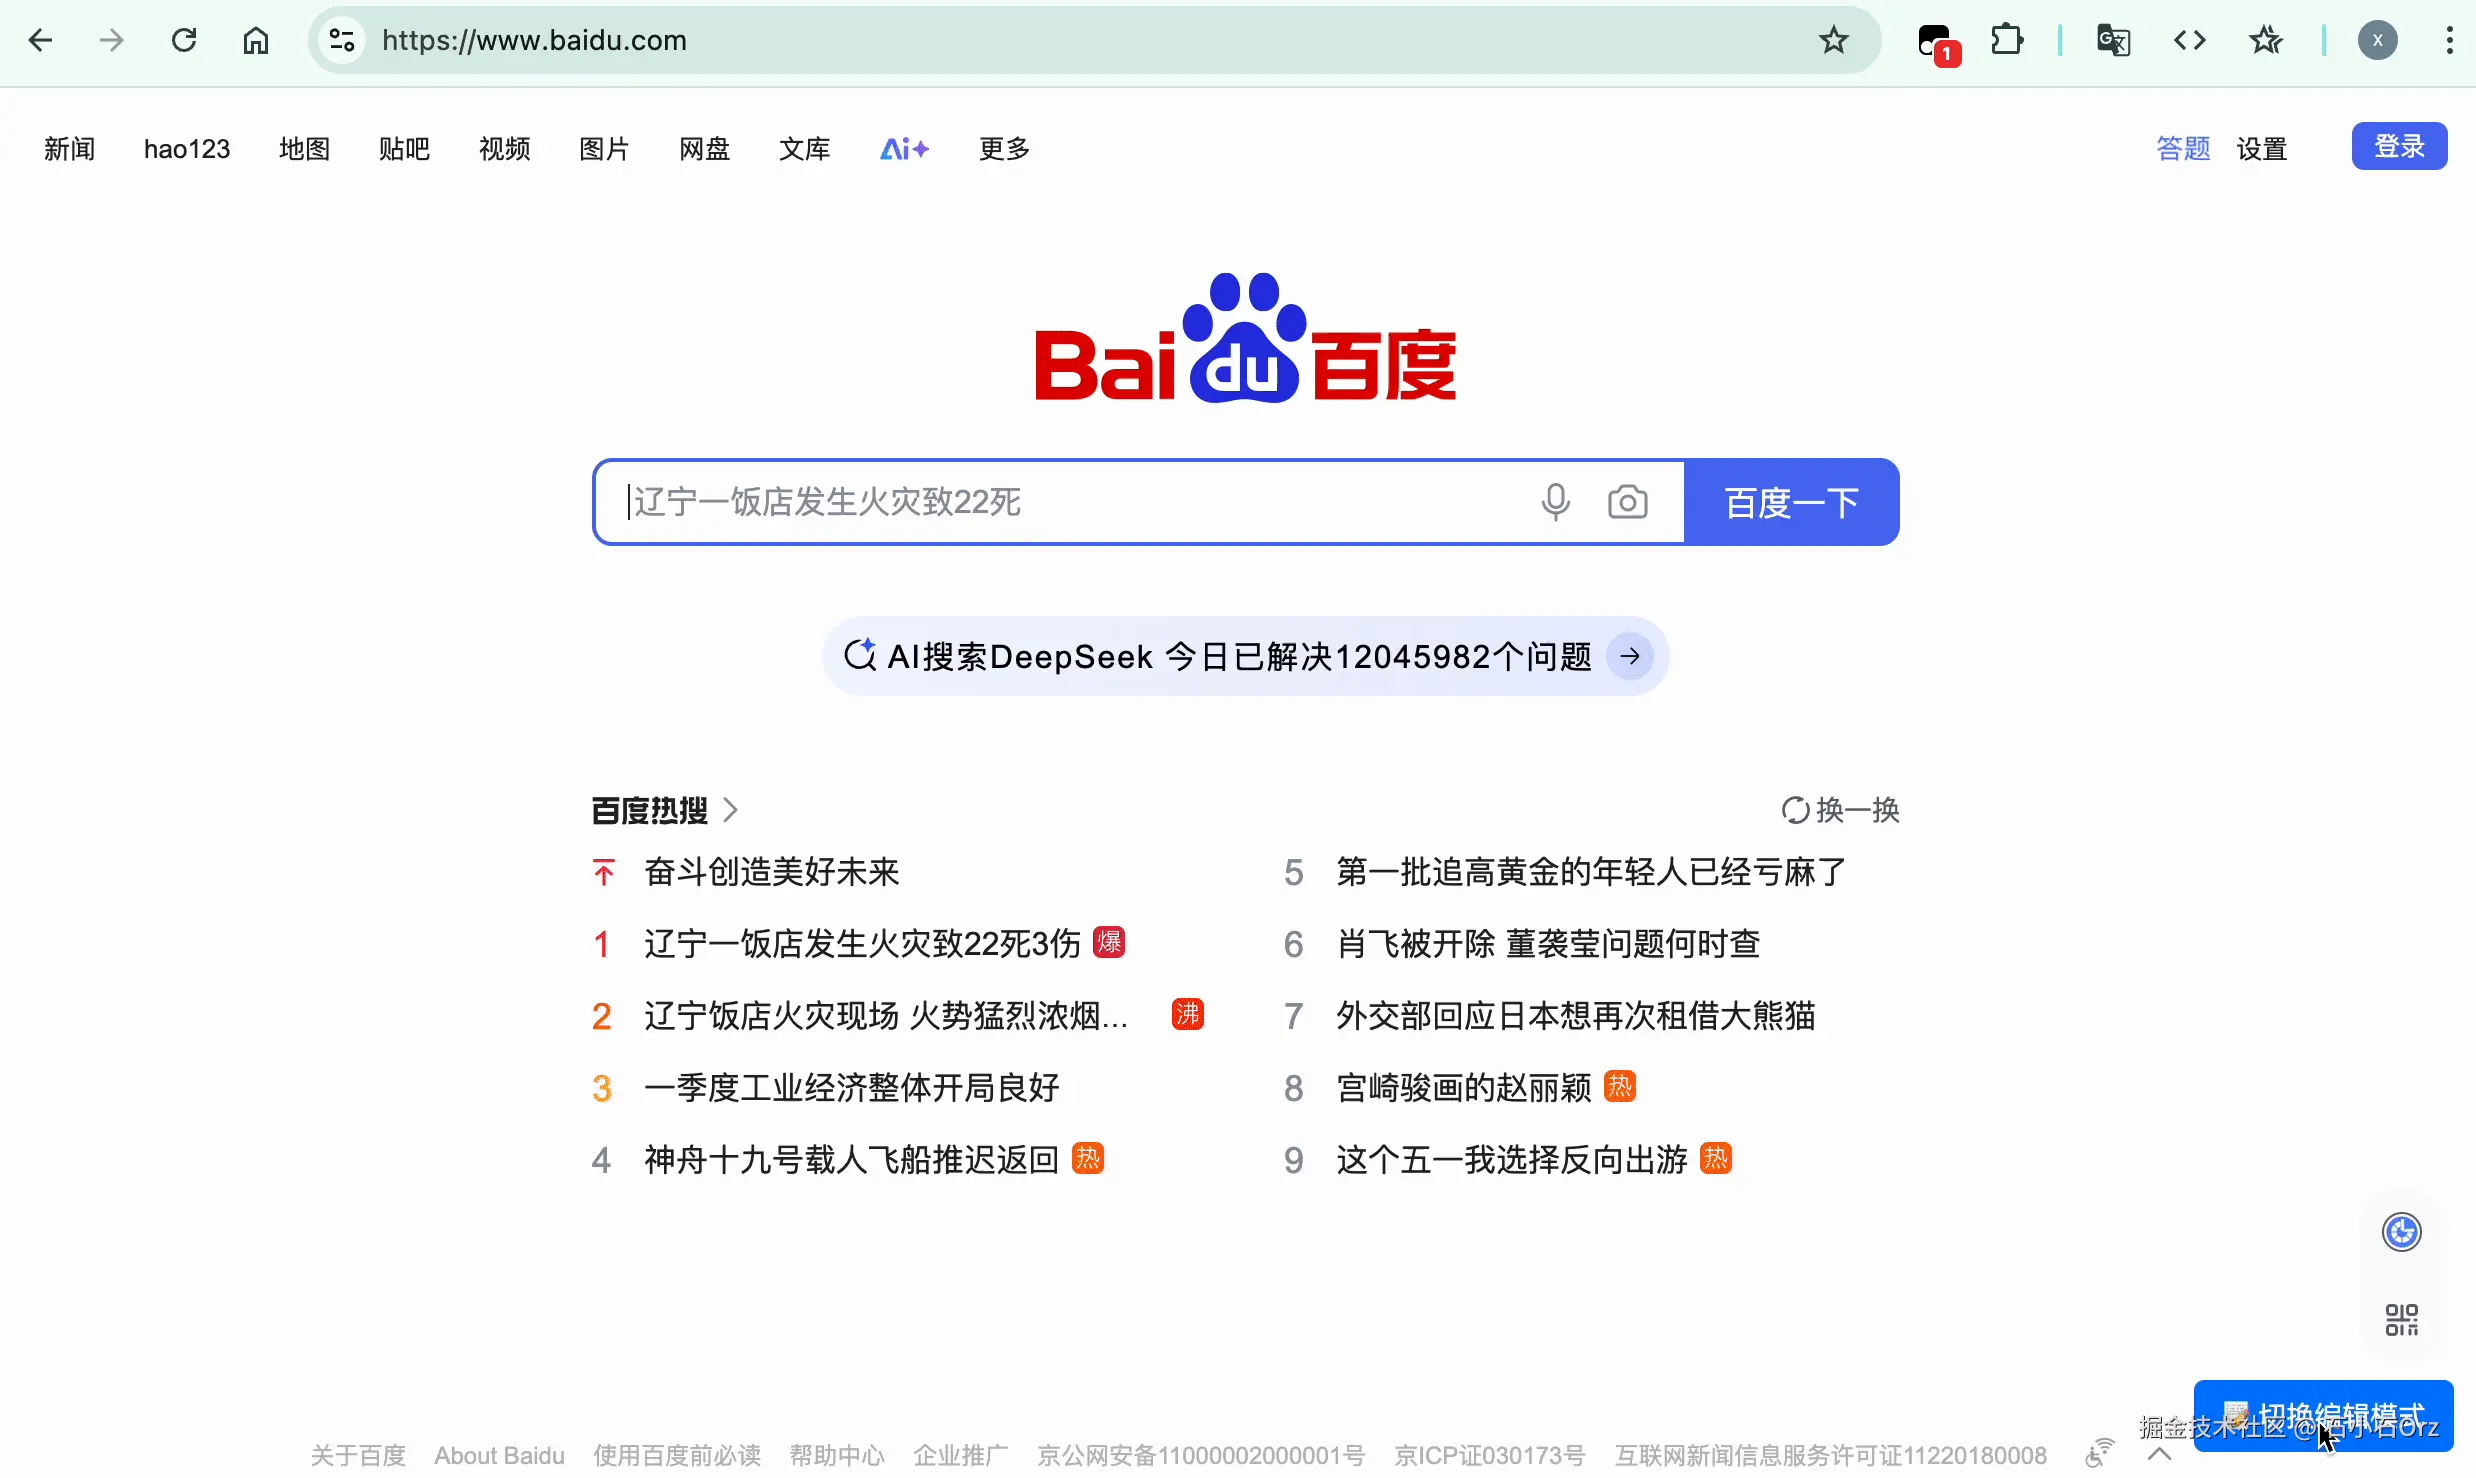Go back to the previous page
The image size is (2476, 1478).
40,40
